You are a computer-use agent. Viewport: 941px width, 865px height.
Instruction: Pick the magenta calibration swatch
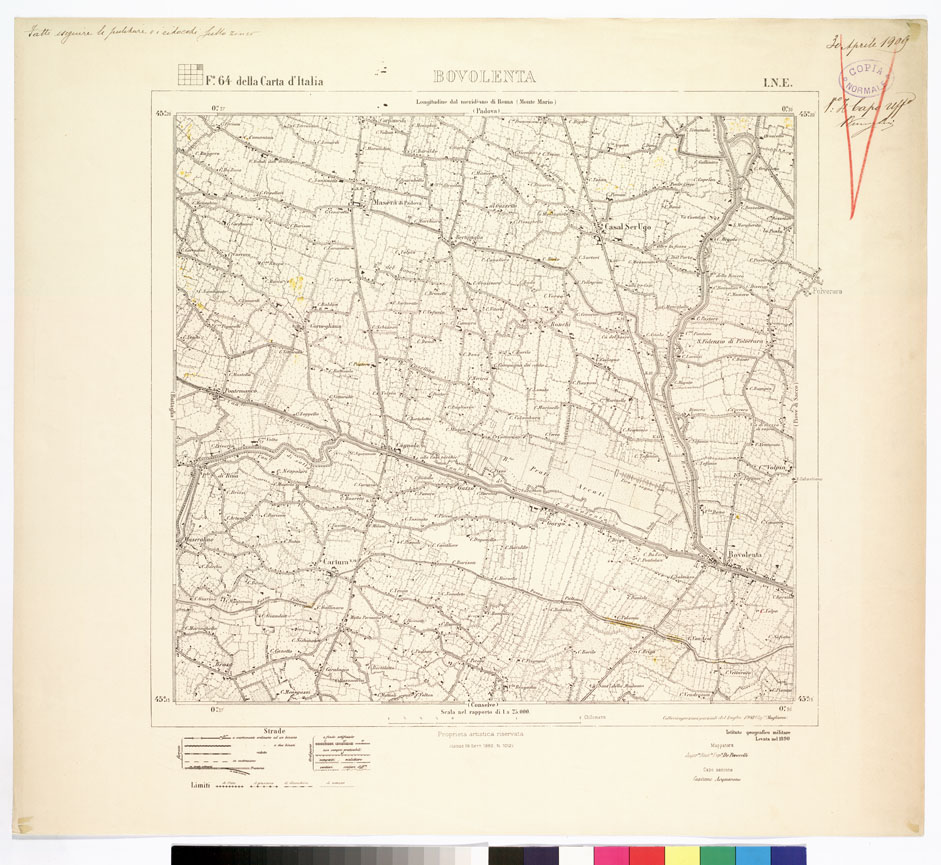[x=610, y=855]
